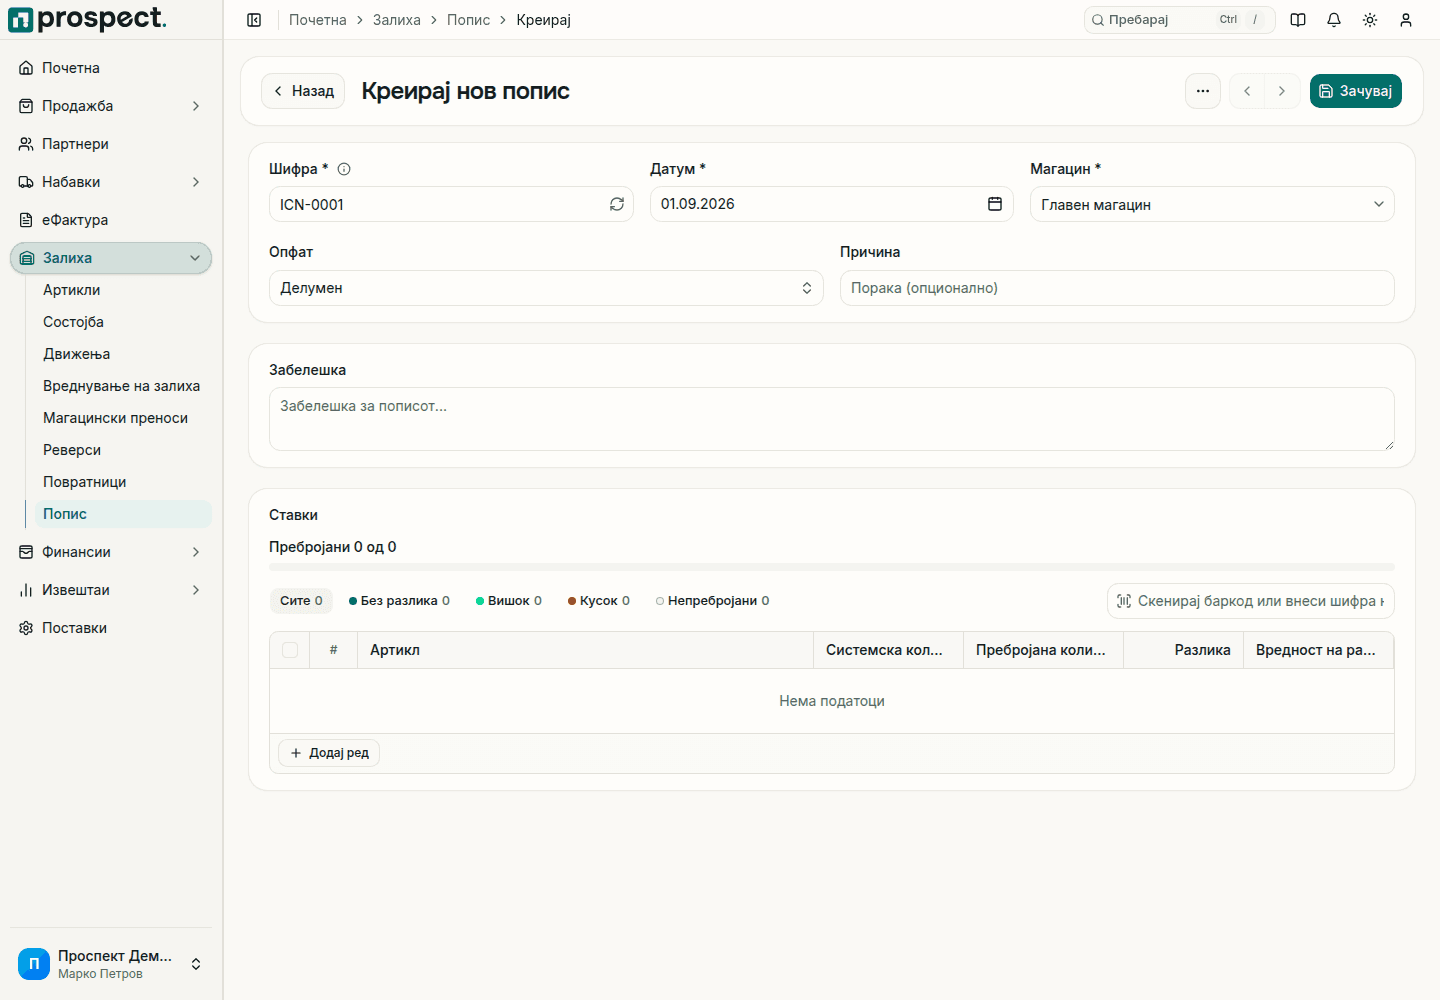This screenshot has width=1440, height=1000.
Task: Open the three-dot more options menu
Action: [x=1203, y=91]
